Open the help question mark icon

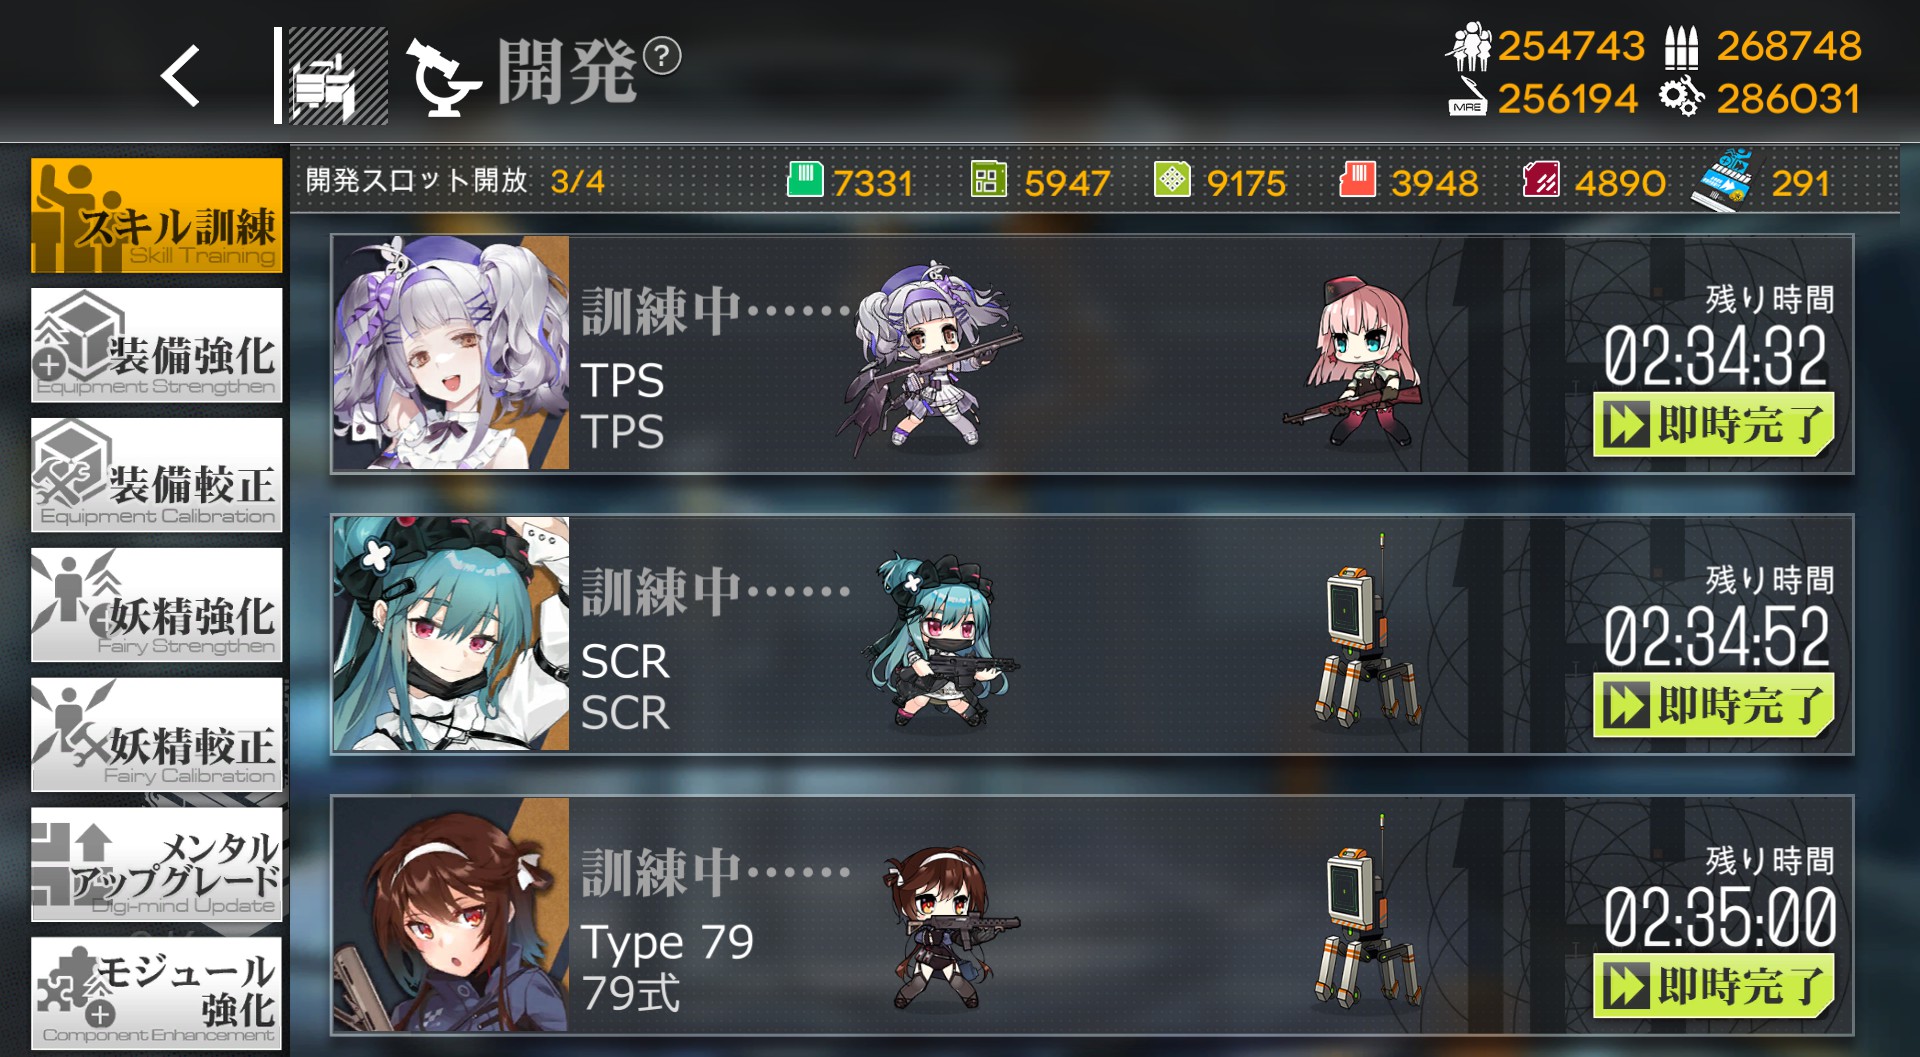tap(661, 56)
